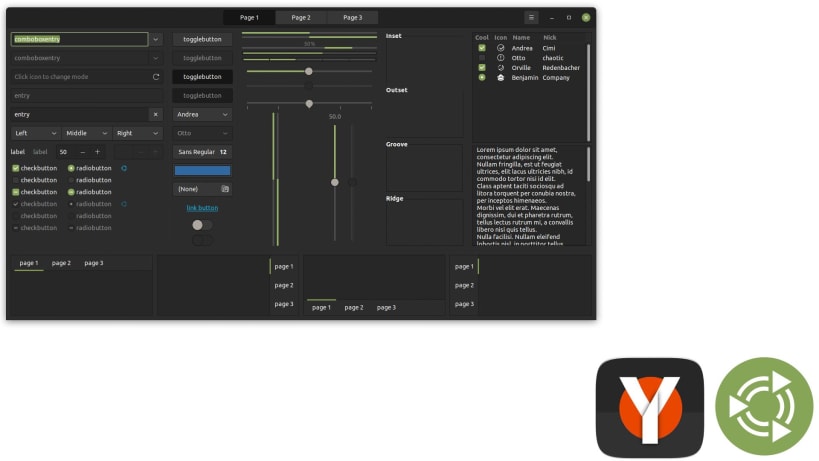Viewport: 819px width, 461px height.
Task: Open the Middle dropdown
Action: point(86,133)
